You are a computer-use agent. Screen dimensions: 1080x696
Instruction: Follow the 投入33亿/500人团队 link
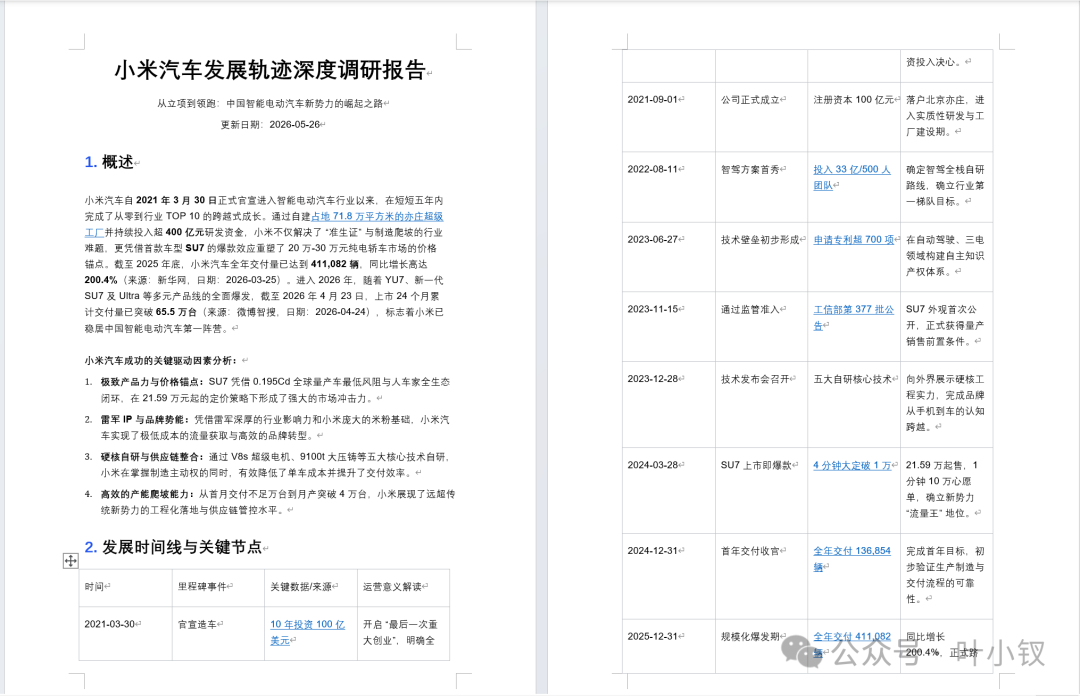pos(851,177)
